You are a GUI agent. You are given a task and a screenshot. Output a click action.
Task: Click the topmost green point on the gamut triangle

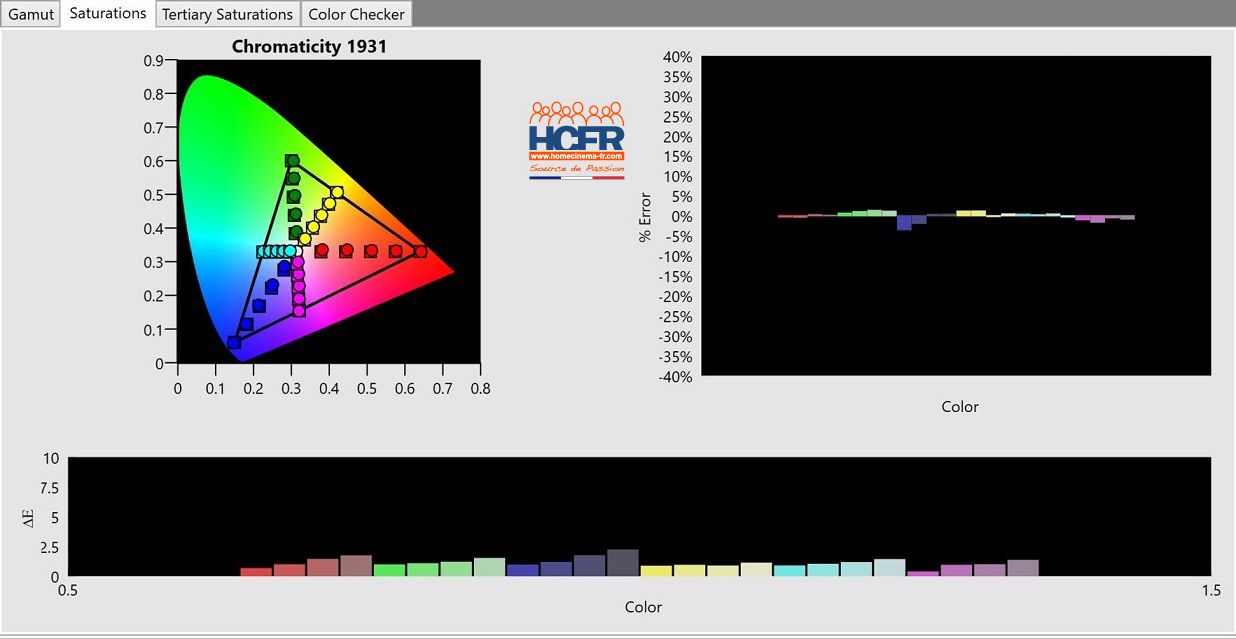tap(292, 161)
